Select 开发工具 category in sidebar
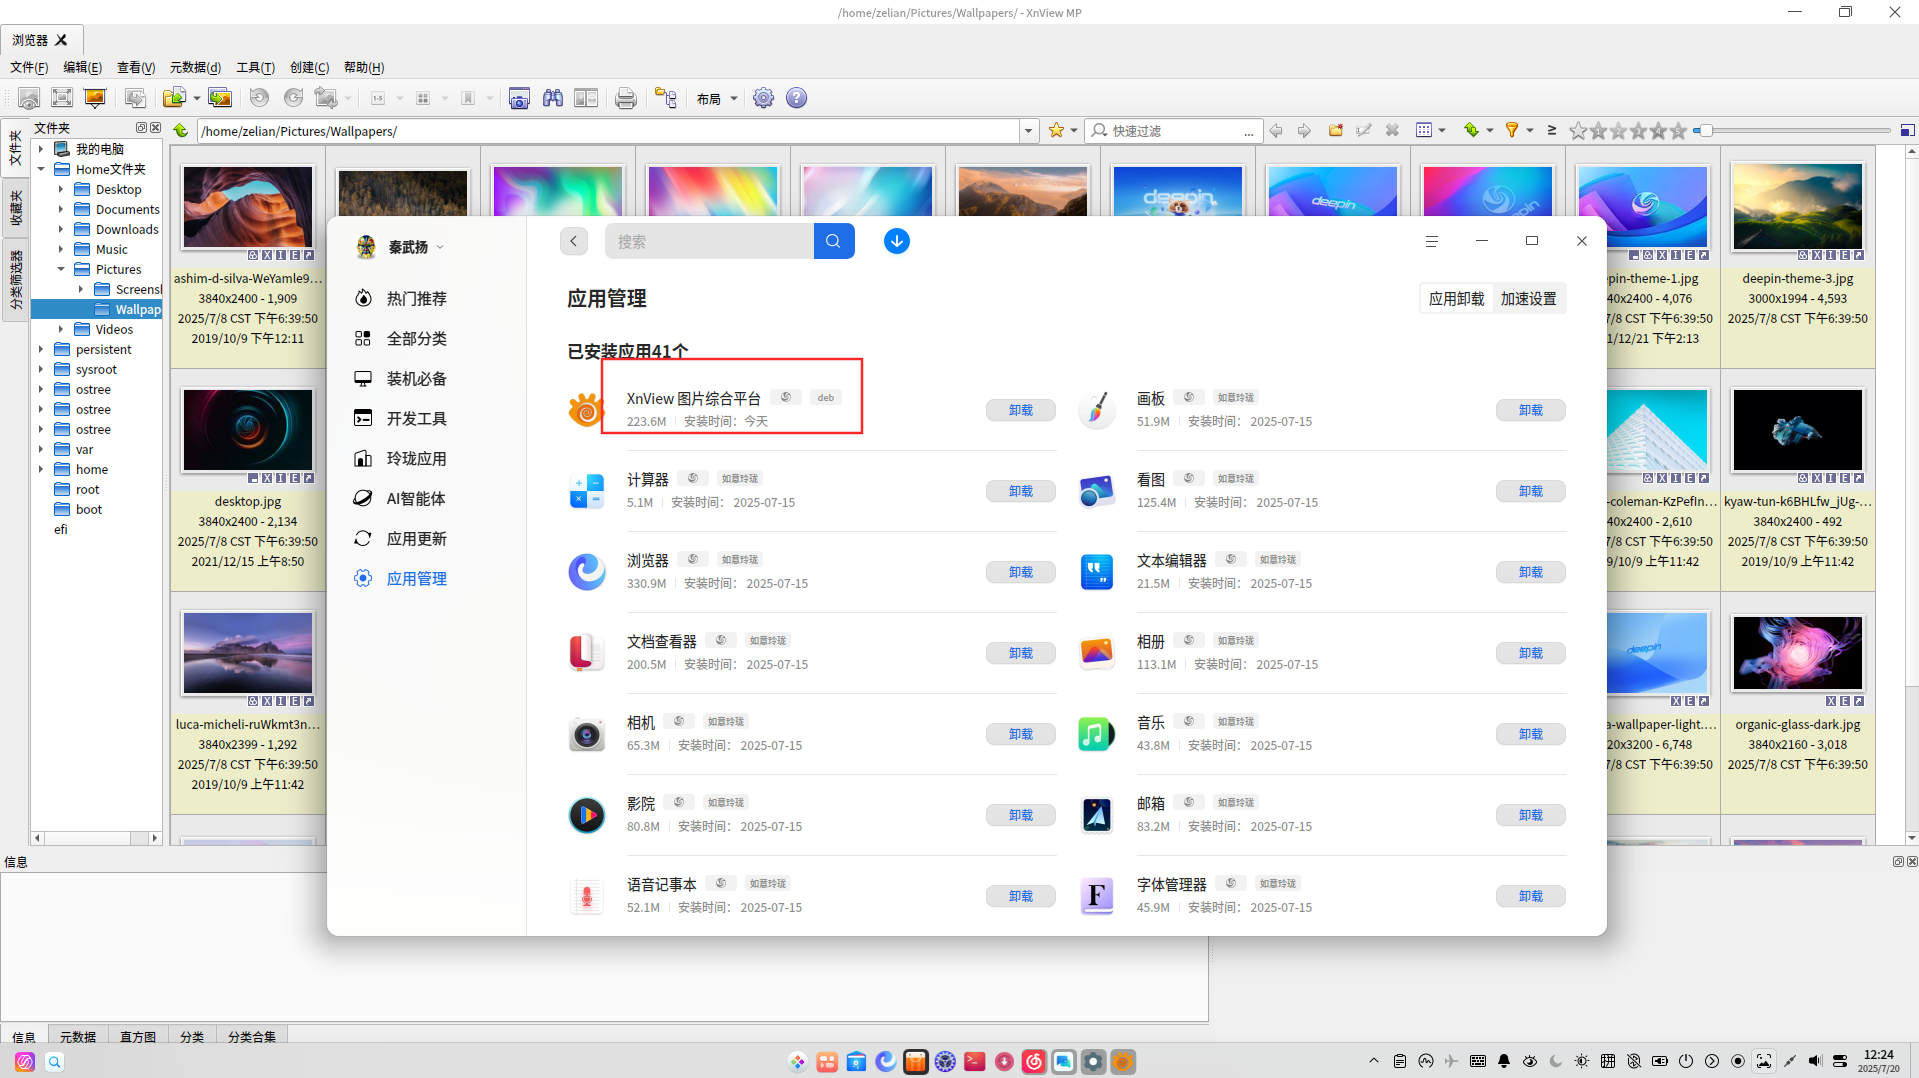Image resolution: width=1919 pixels, height=1078 pixels. pos(417,419)
